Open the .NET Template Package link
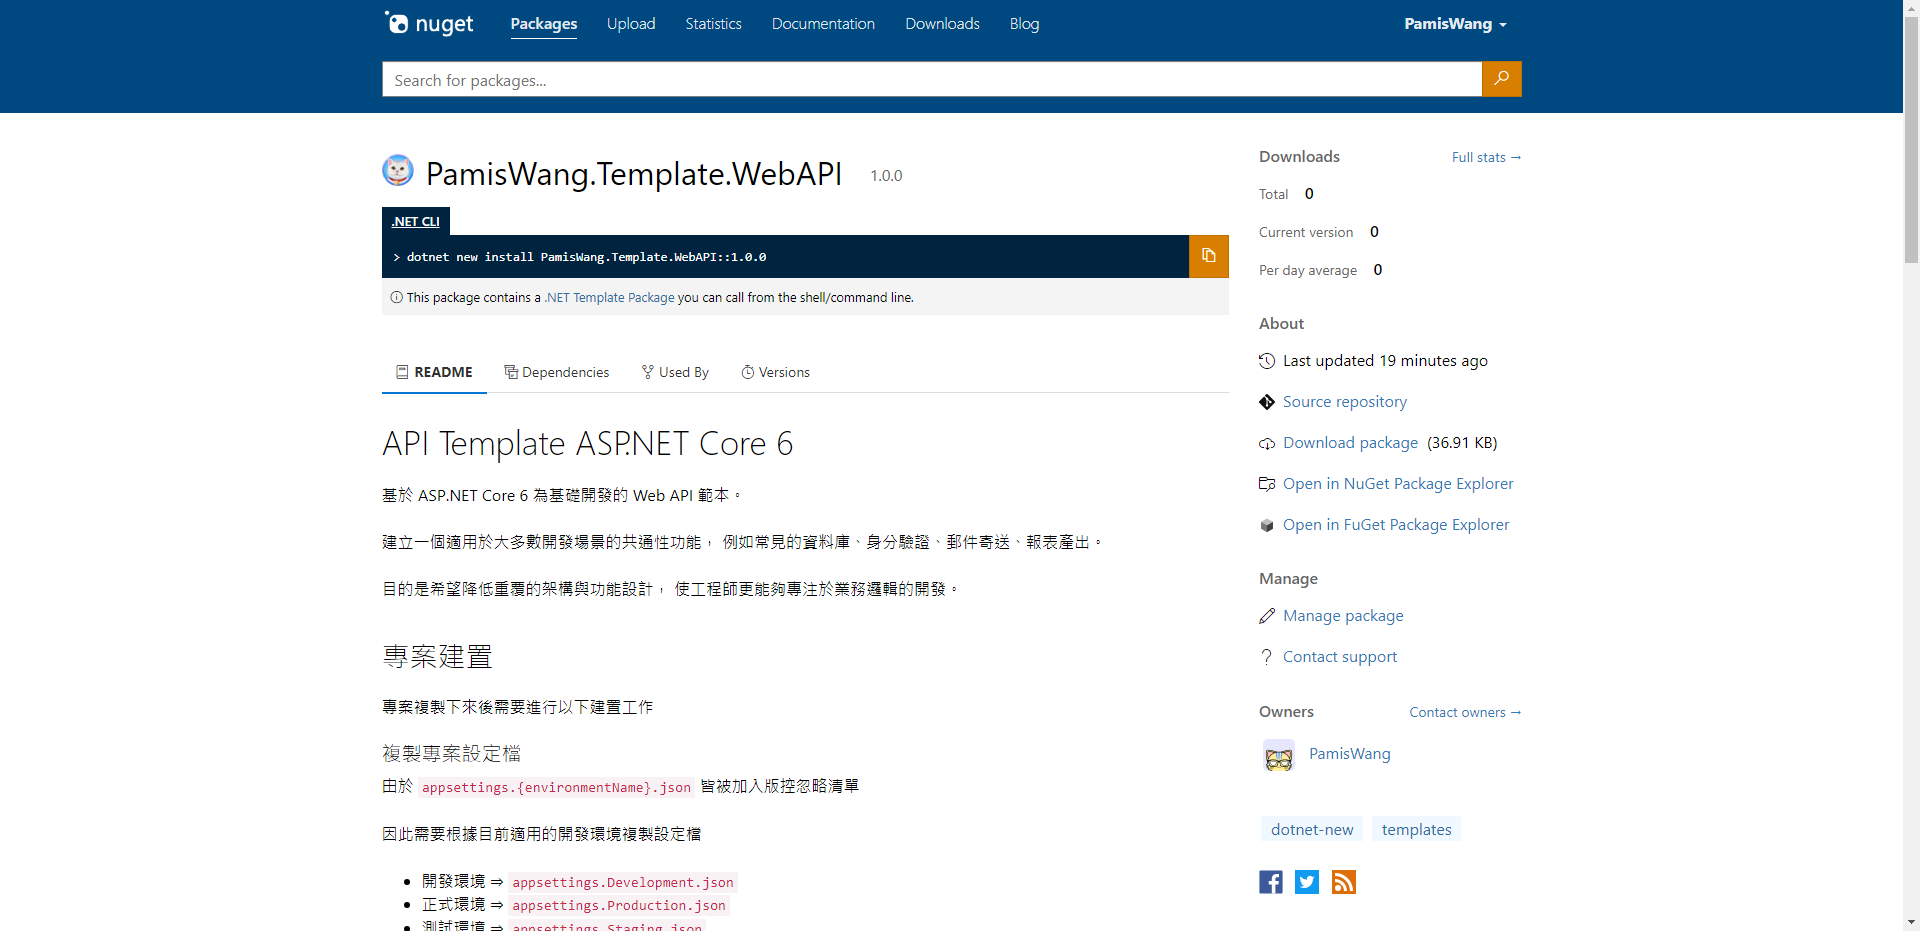This screenshot has width=1920, height=931. [609, 297]
